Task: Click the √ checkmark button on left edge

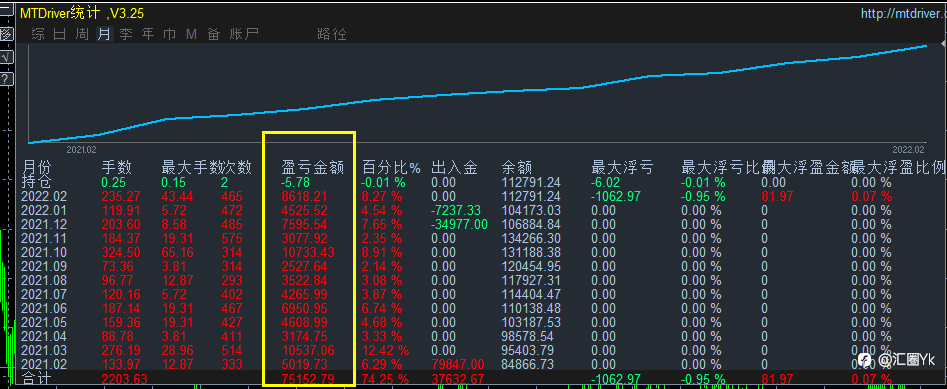Action: (5, 58)
